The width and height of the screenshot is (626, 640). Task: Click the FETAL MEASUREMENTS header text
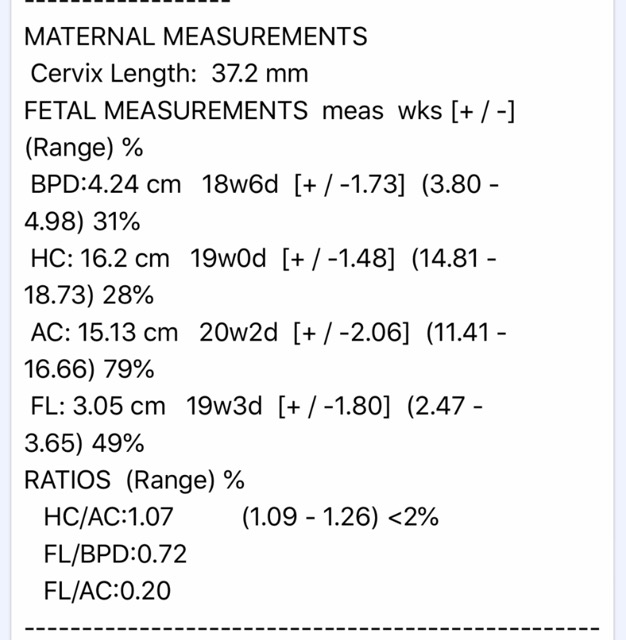click(166, 111)
